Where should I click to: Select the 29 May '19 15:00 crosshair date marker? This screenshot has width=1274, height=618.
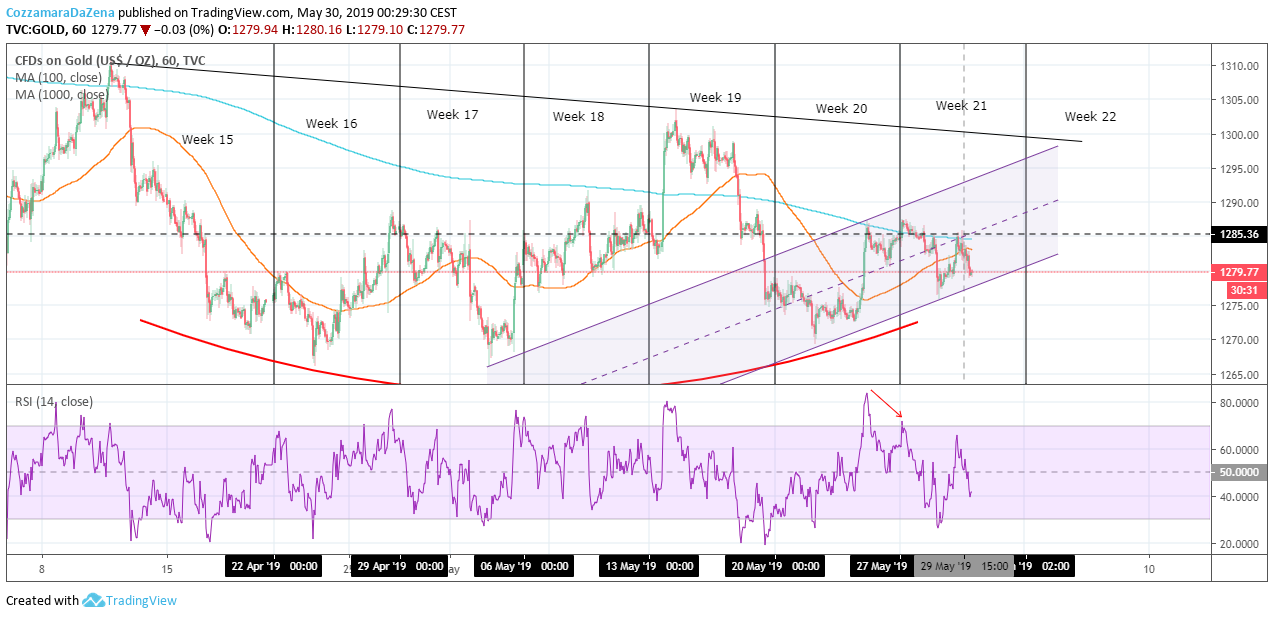tap(963, 566)
